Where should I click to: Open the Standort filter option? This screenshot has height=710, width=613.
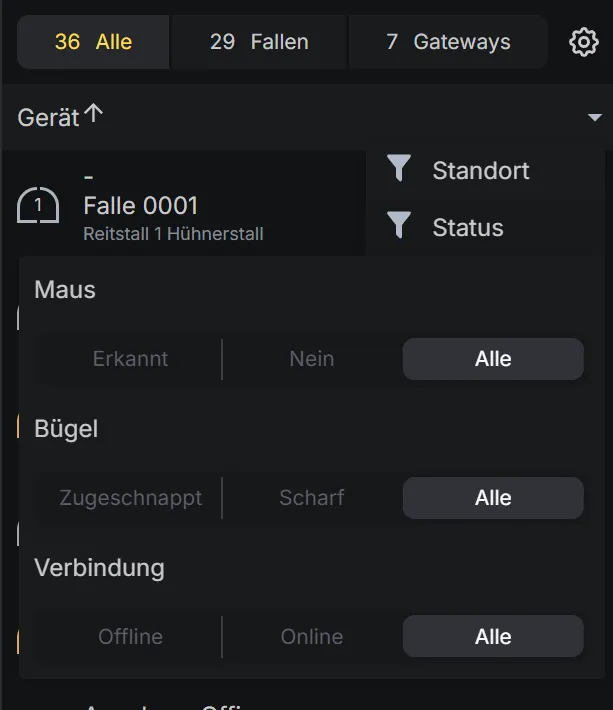click(x=481, y=170)
